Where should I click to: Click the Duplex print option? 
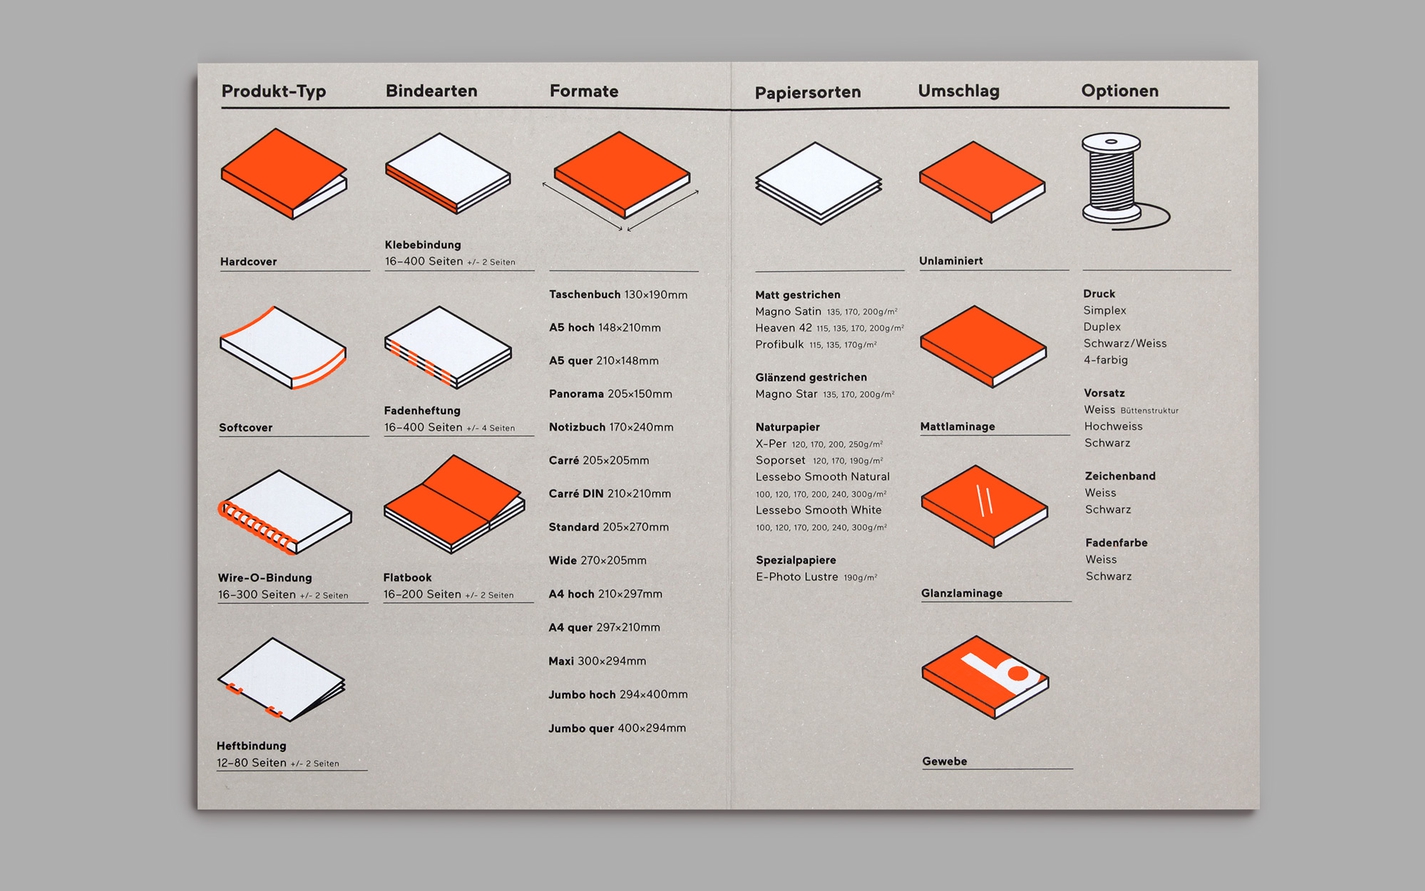click(x=1102, y=327)
